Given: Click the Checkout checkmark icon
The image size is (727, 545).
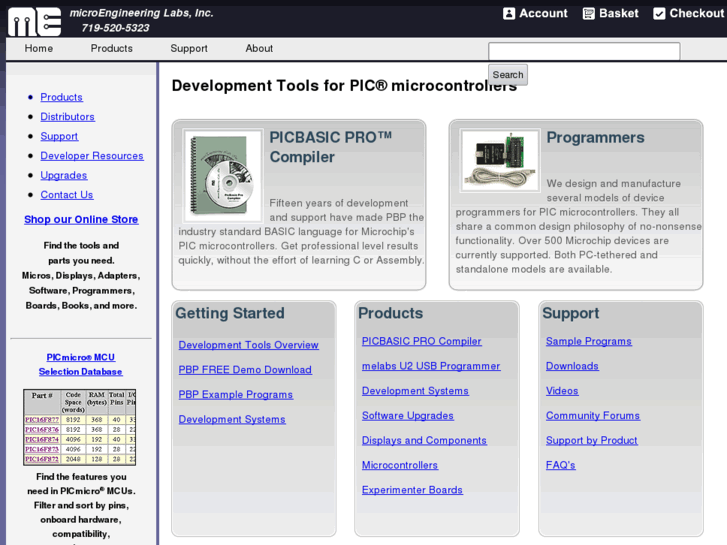Looking at the screenshot, I should point(659,13).
